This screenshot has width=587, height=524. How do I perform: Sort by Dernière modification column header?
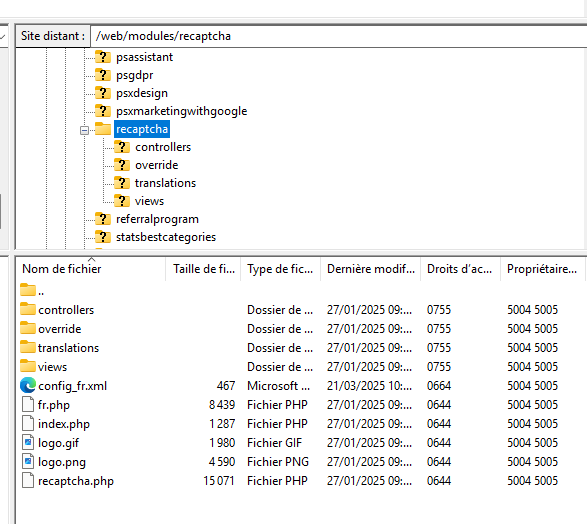pos(371,269)
